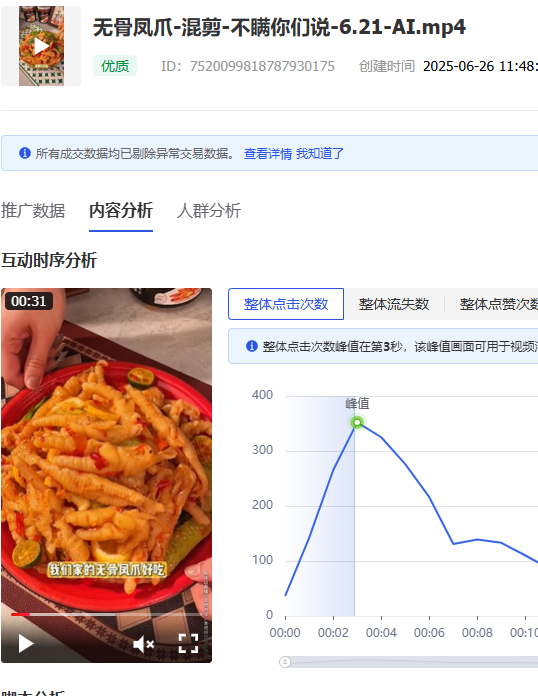
Task: Open the 人群分析 tab
Action: pos(209,210)
